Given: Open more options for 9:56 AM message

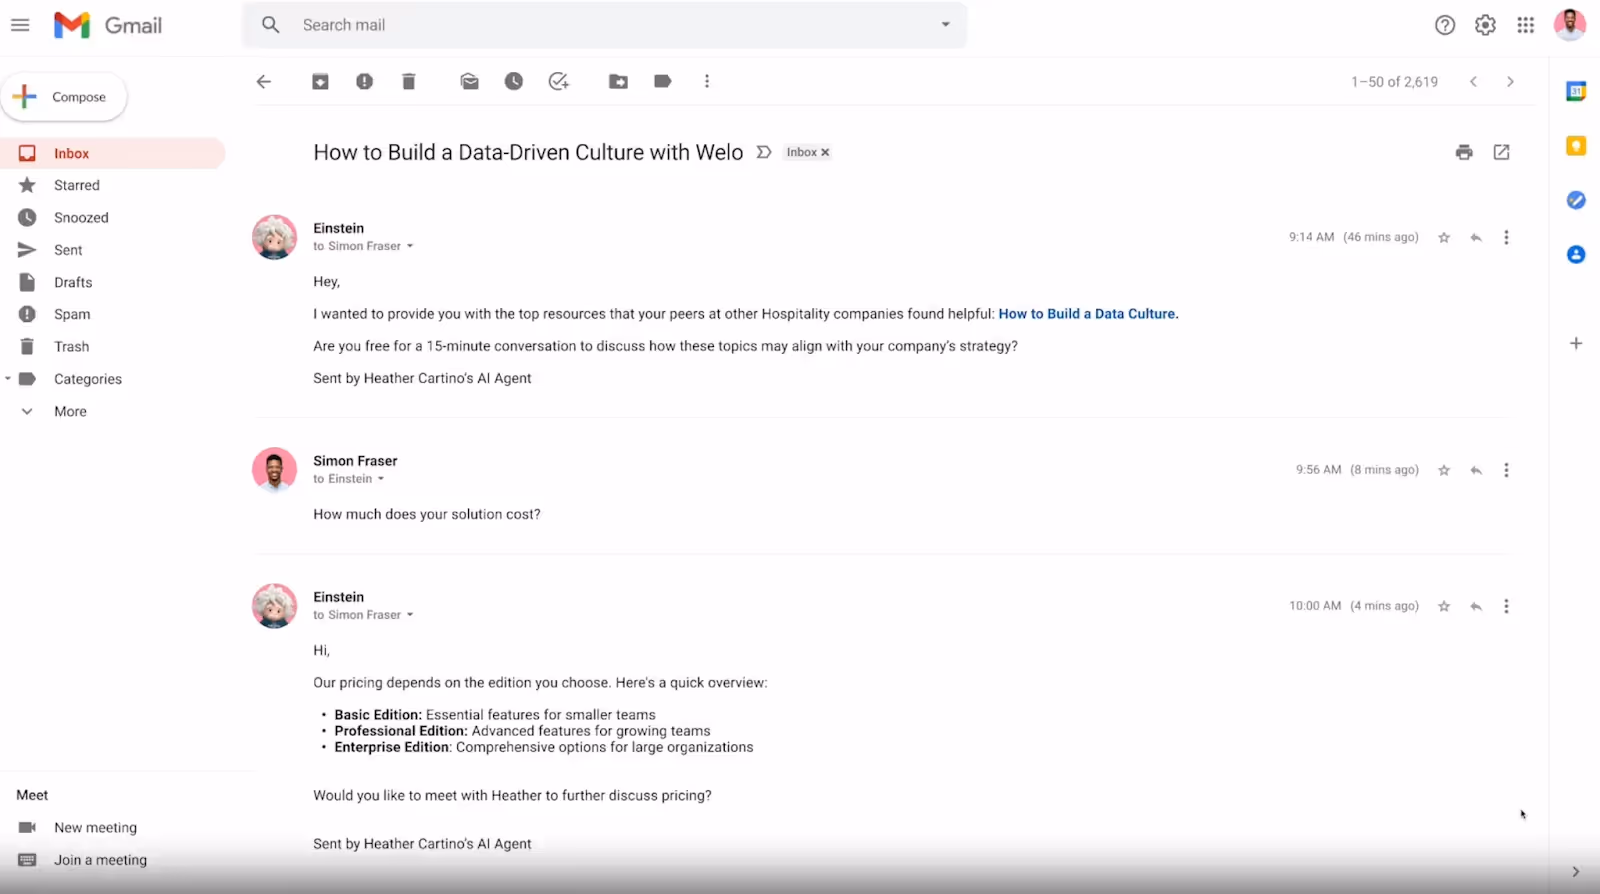Looking at the screenshot, I should click(x=1506, y=470).
